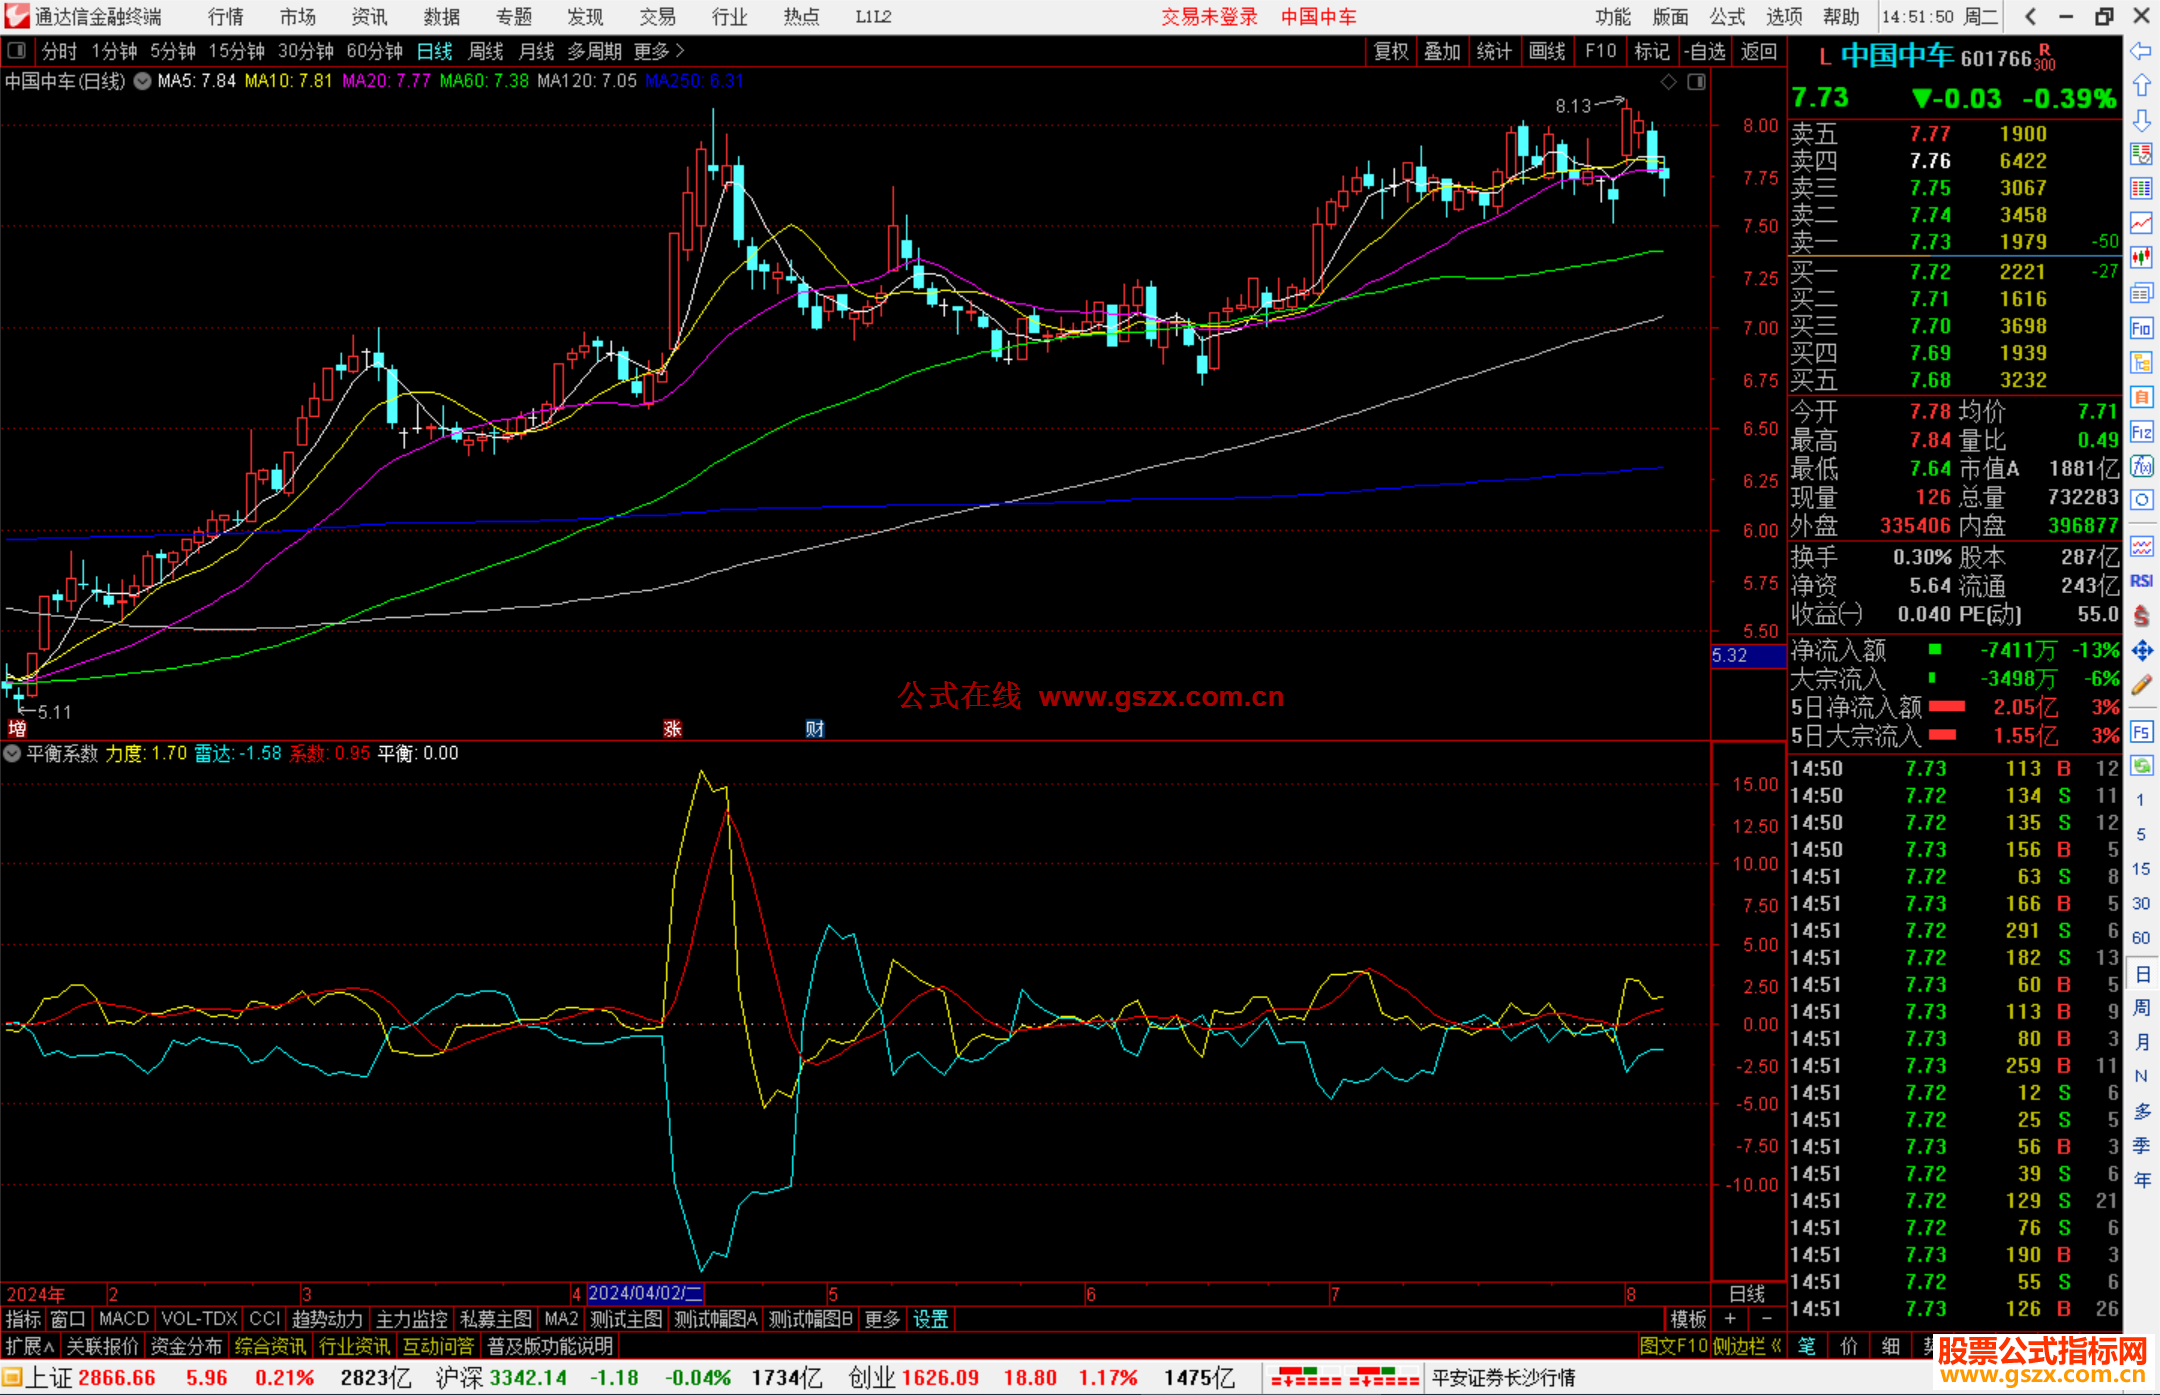Open the 公式 menu
The width and height of the screenshot is (2160, 1395).
1727,17
